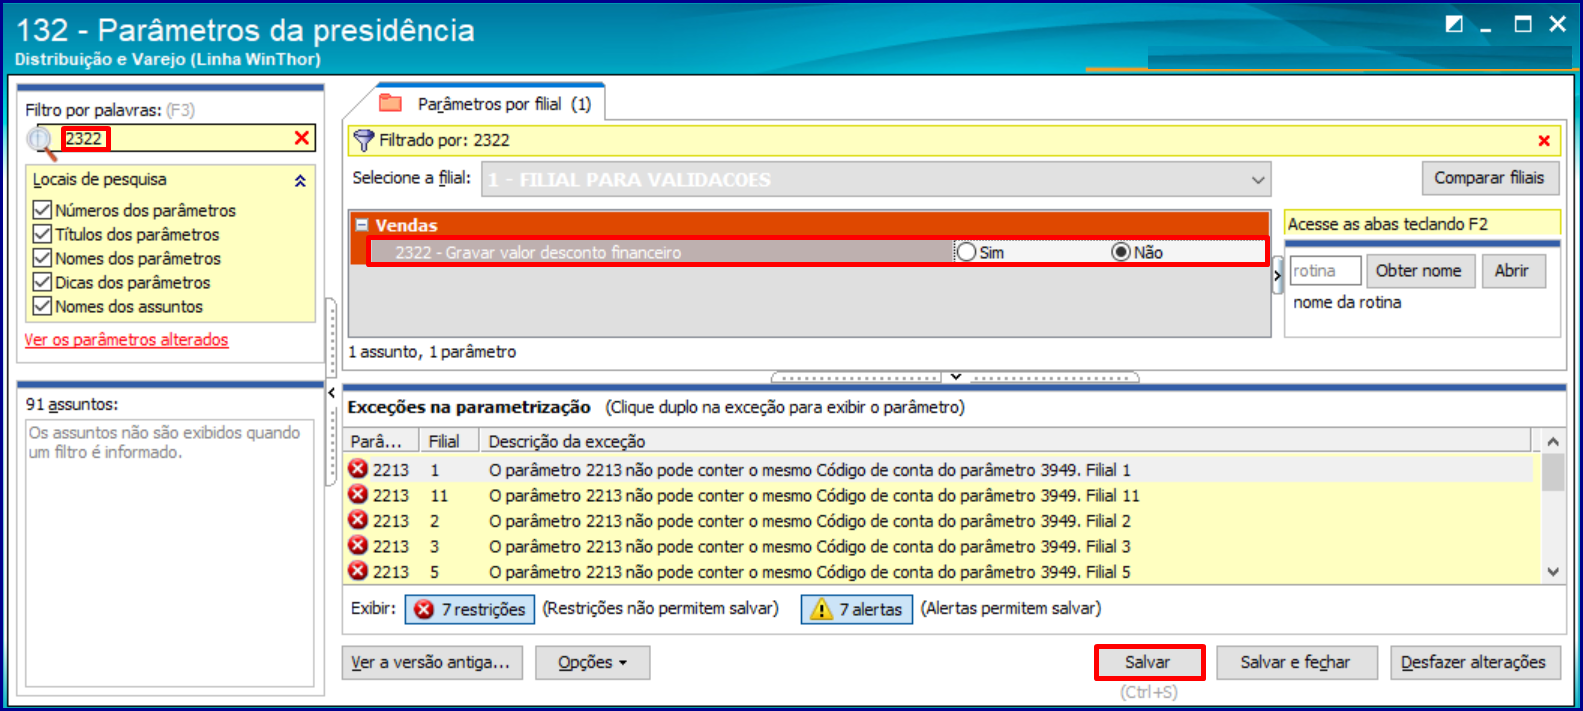Click error icon on exception row Filial 1
1583x711 pixels.
tap(358, 469)
